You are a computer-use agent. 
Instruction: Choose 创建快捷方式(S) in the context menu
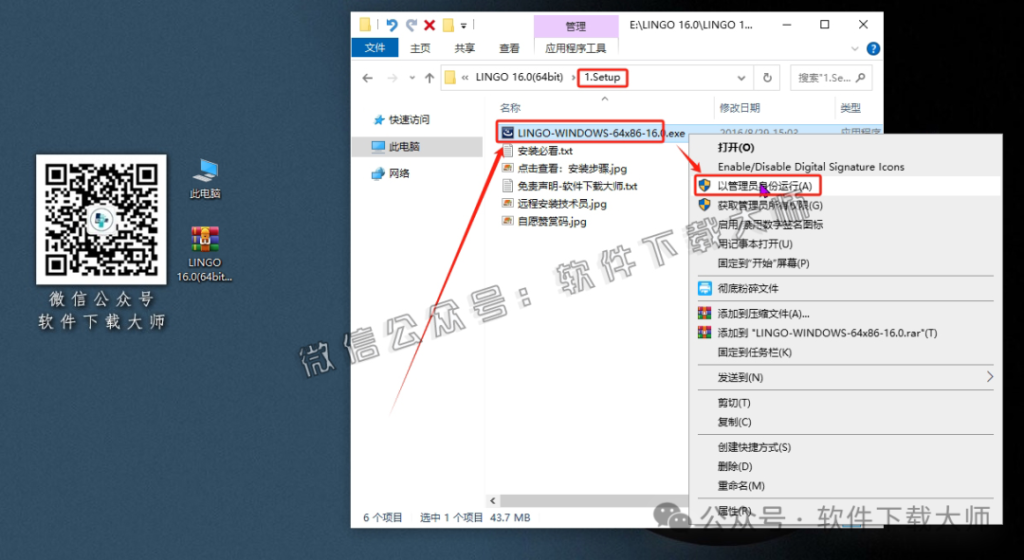(846, 448)
